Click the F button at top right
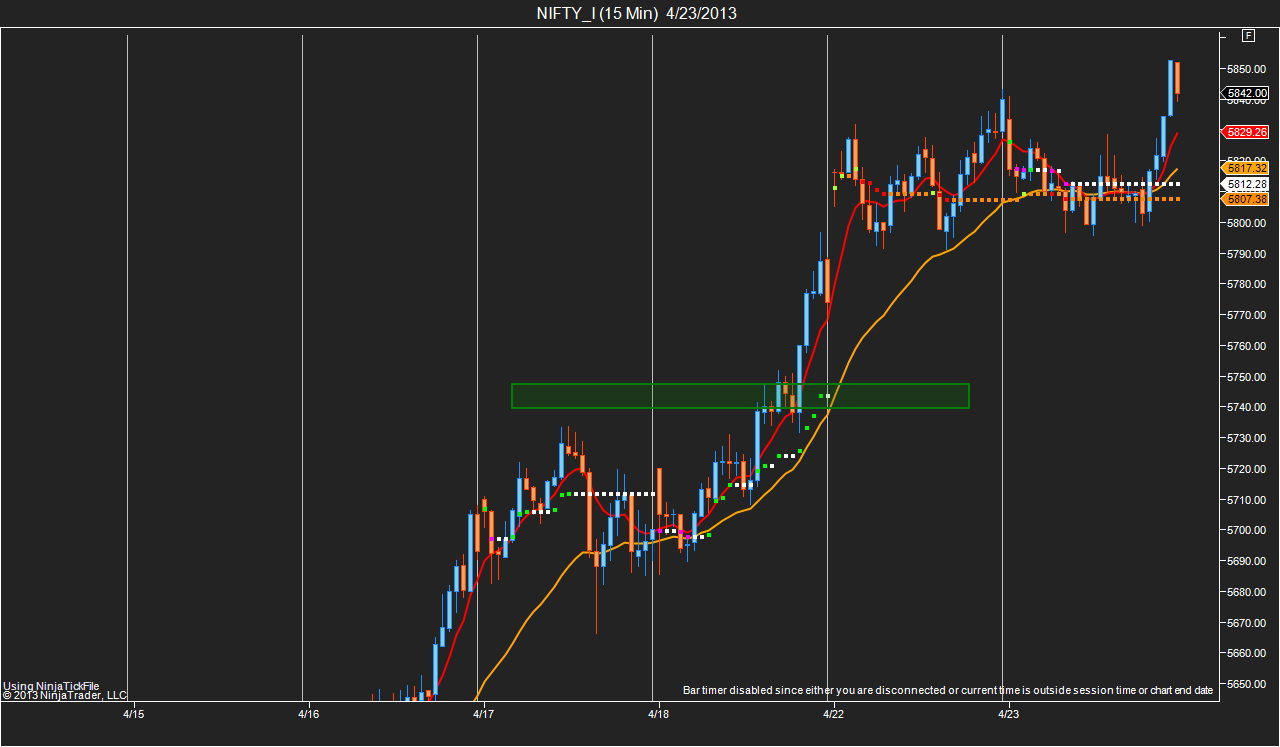 [x=1248, y=36]
